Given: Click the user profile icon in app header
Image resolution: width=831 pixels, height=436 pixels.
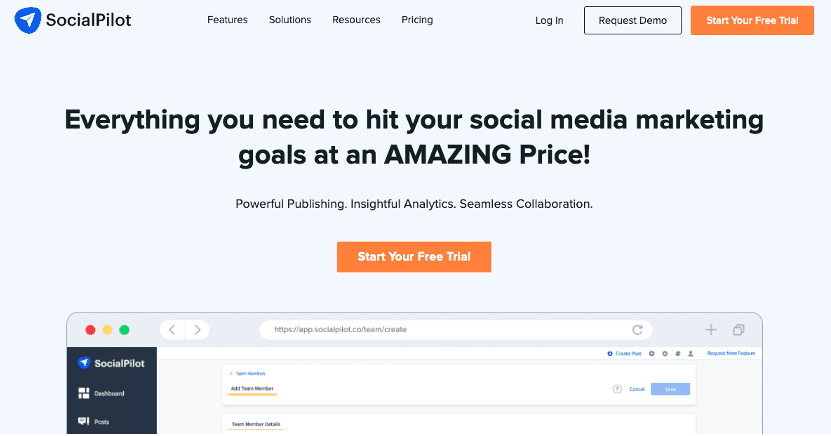Looking at the screenshot, I should coord(690,353).
